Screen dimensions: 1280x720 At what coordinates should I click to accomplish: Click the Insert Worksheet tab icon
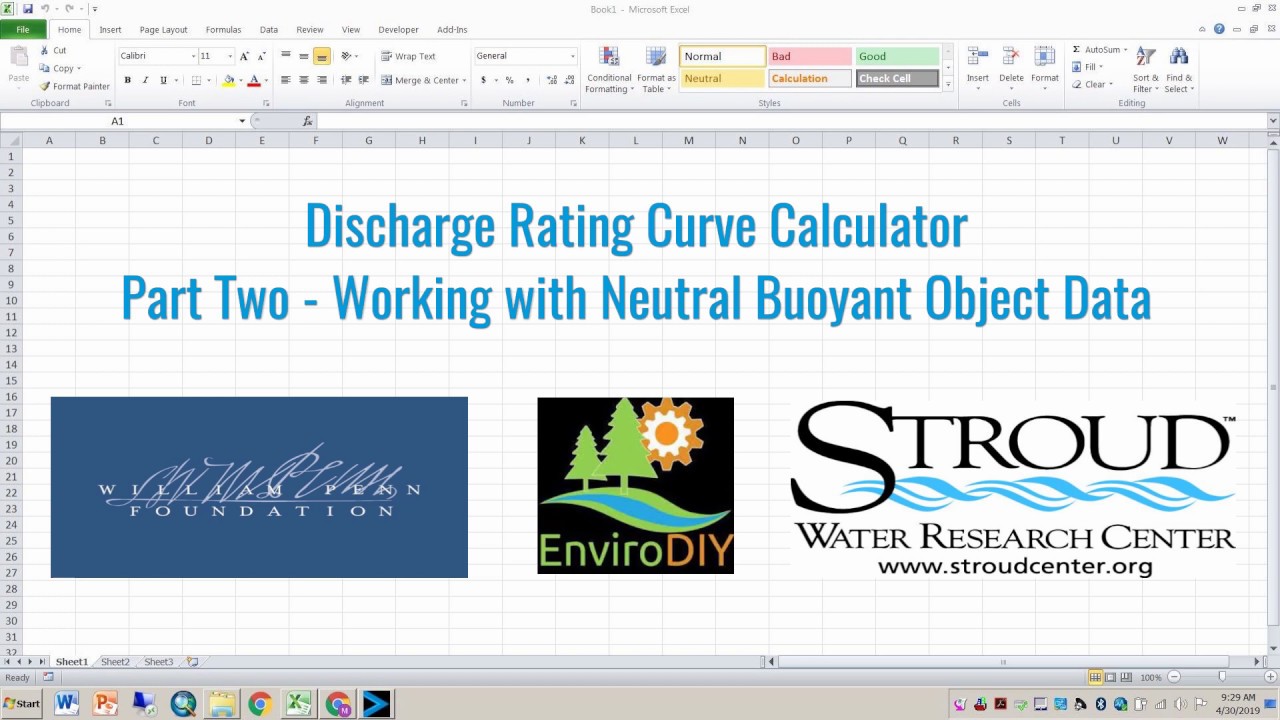pyautogui.click(x=193, y=662)
